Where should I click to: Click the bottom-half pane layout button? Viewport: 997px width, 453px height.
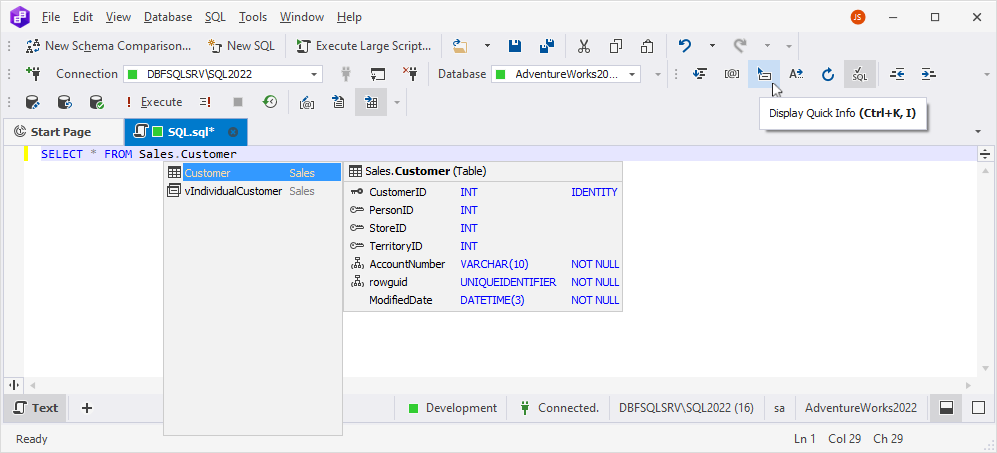point(946,408)
